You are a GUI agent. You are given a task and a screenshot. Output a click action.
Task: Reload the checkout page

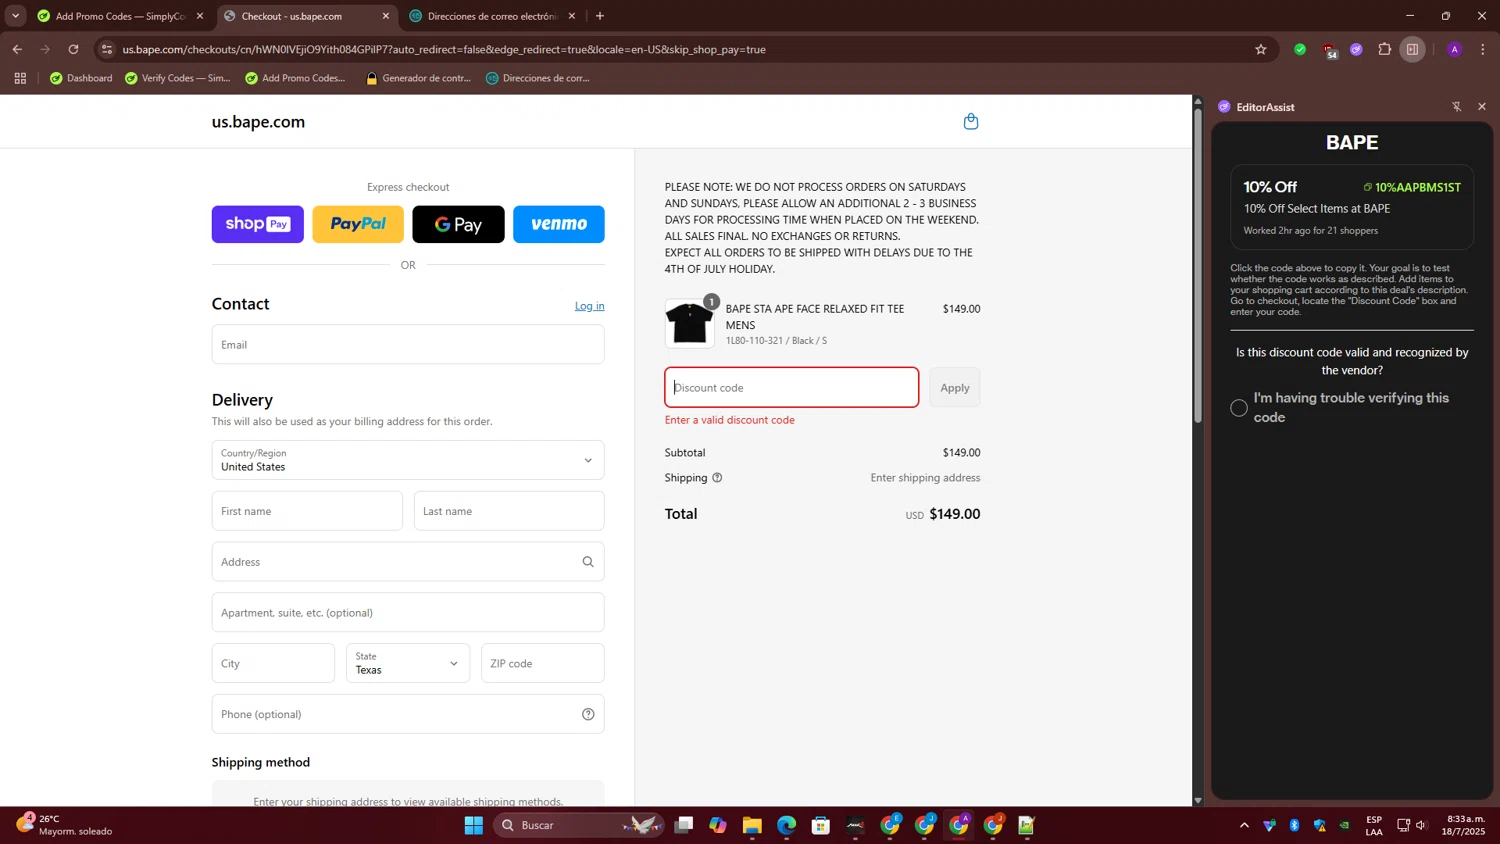[73, 49]
